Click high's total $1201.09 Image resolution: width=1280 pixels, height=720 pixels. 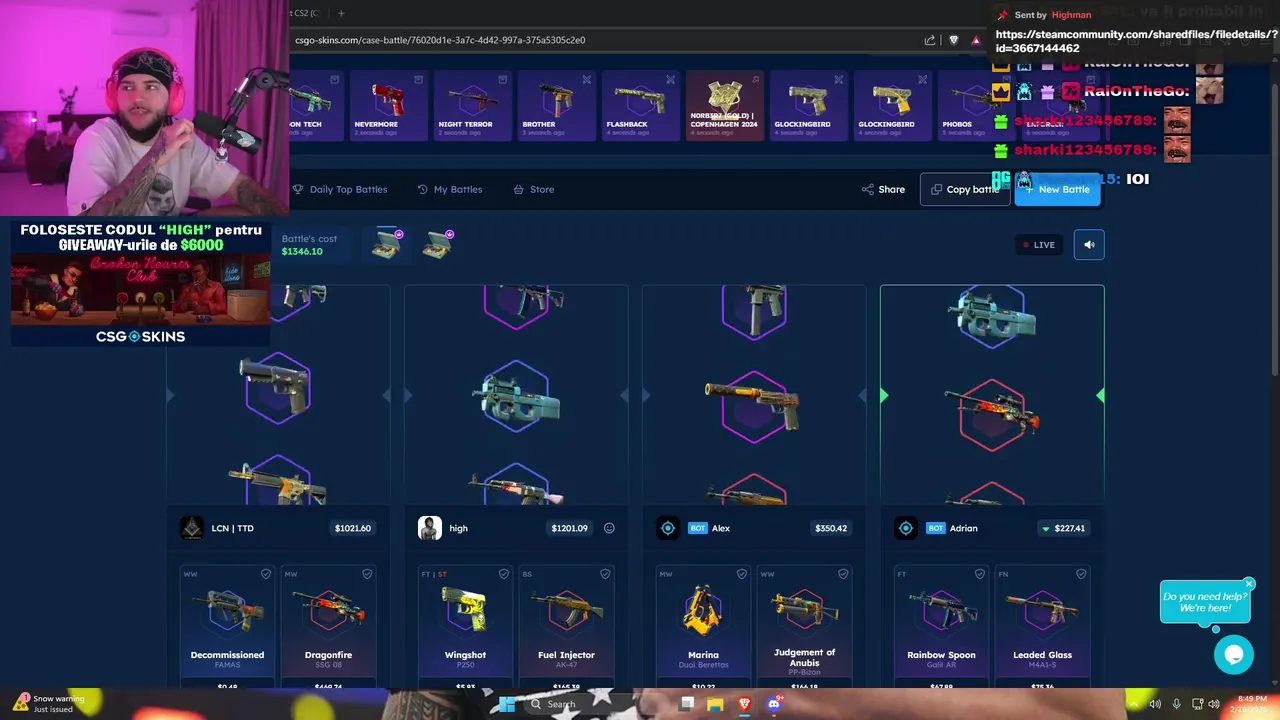[569, 528]
